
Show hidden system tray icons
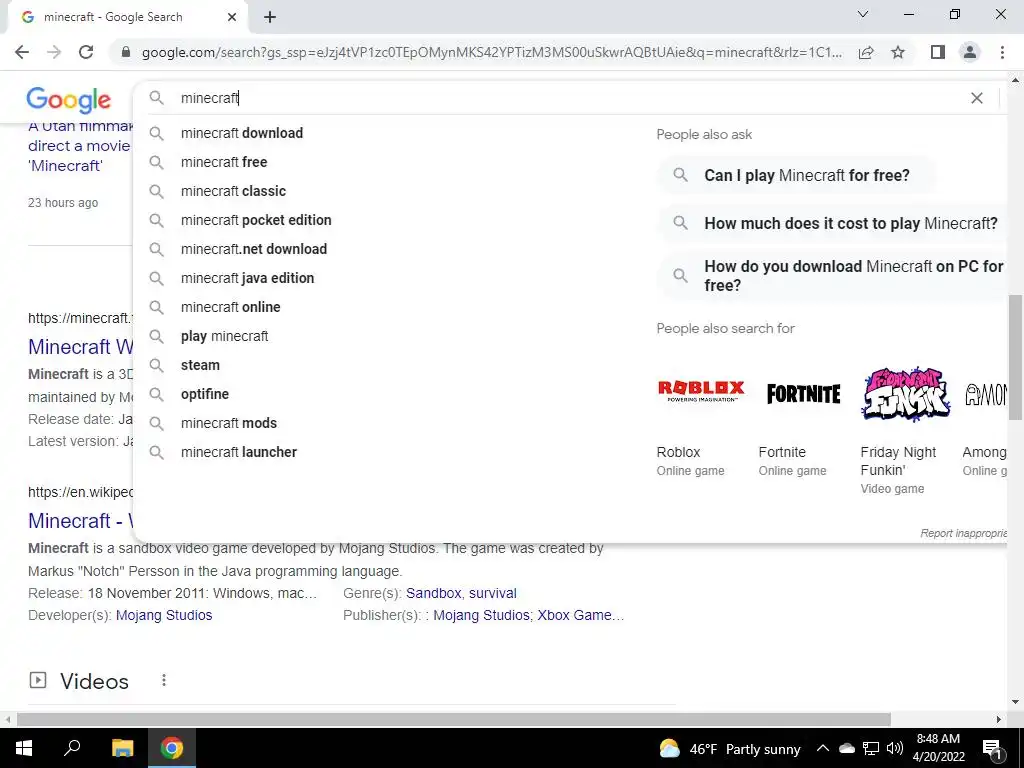pos(823,748)
